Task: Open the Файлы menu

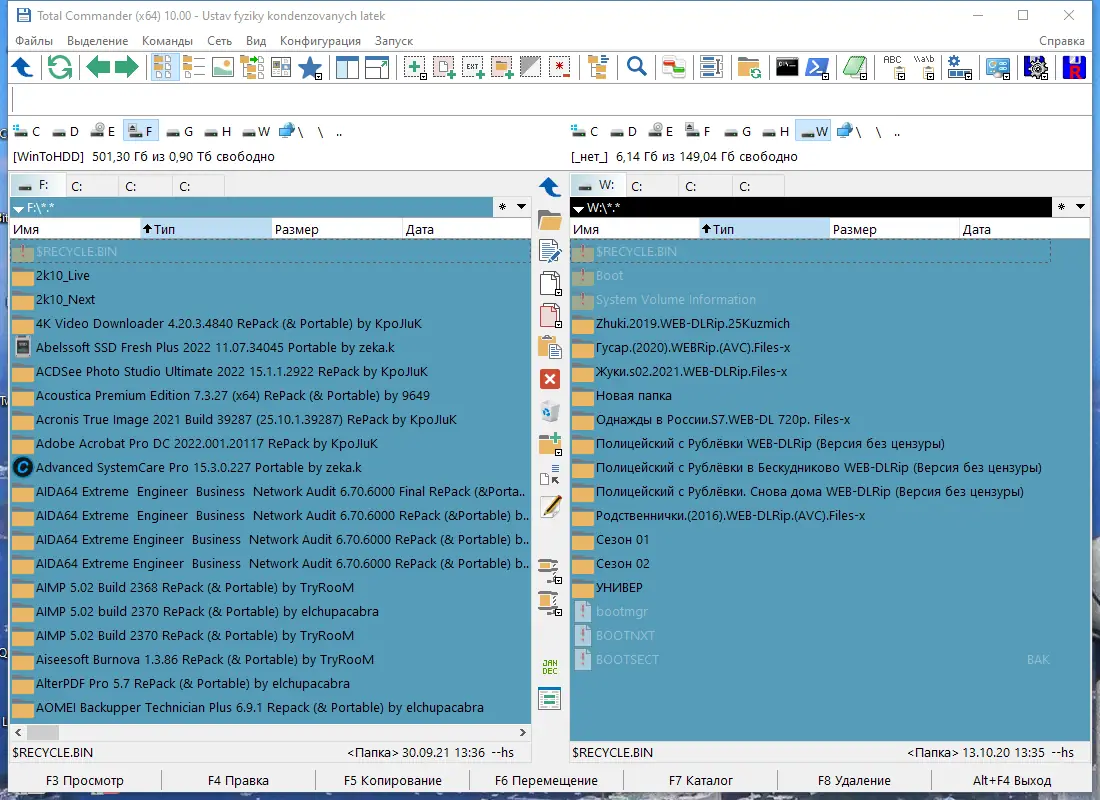Action: point(34,41)
